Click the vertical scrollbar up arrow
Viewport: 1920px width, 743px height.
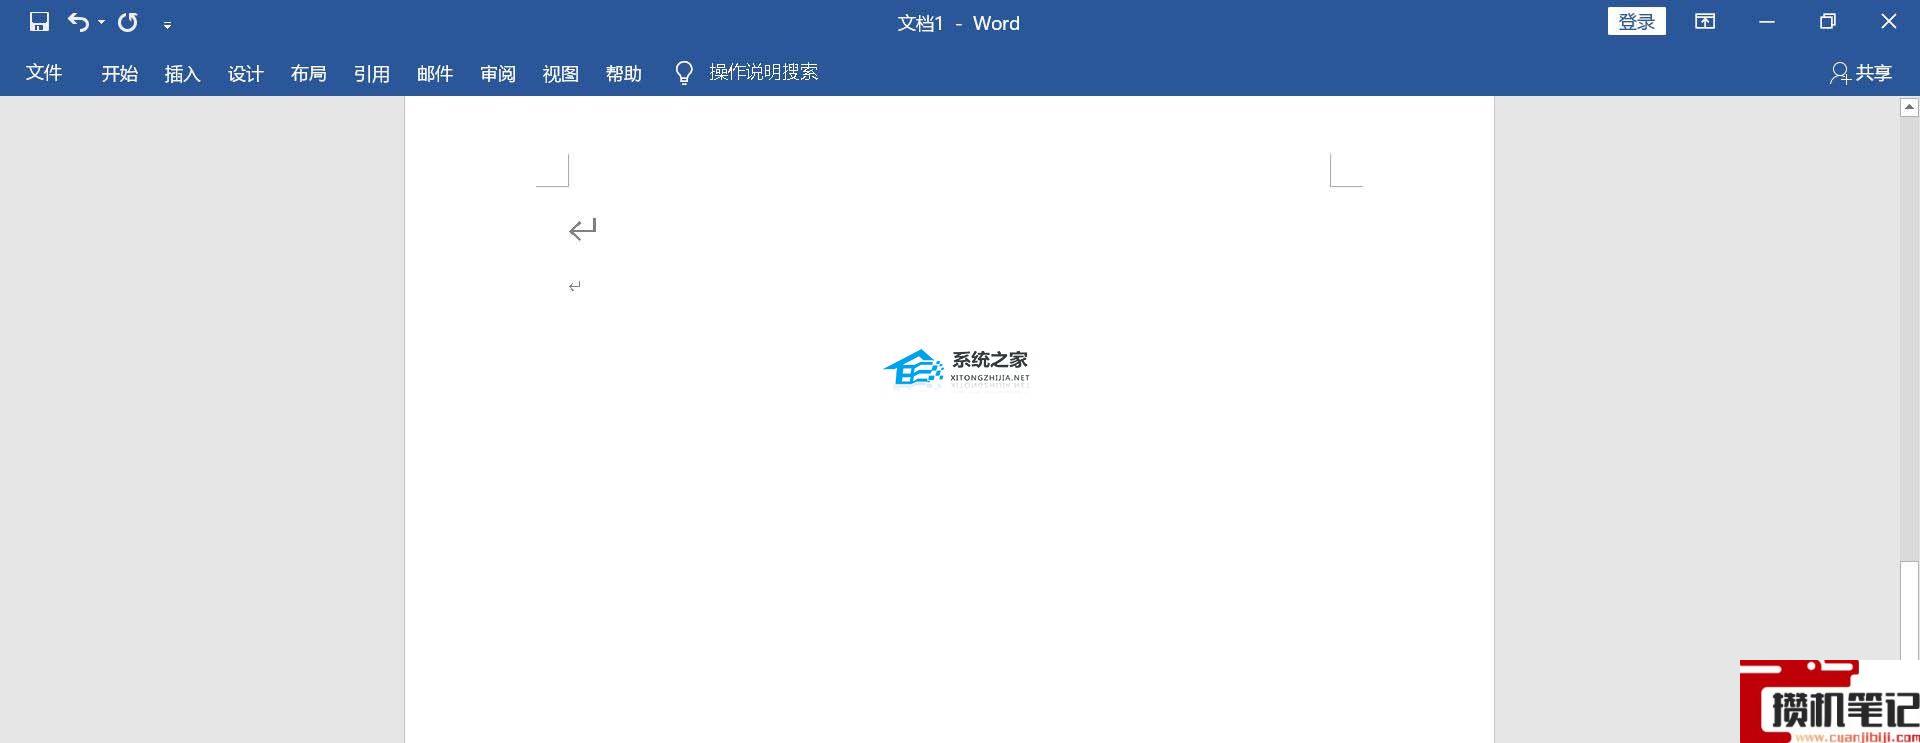(1909, 107)
